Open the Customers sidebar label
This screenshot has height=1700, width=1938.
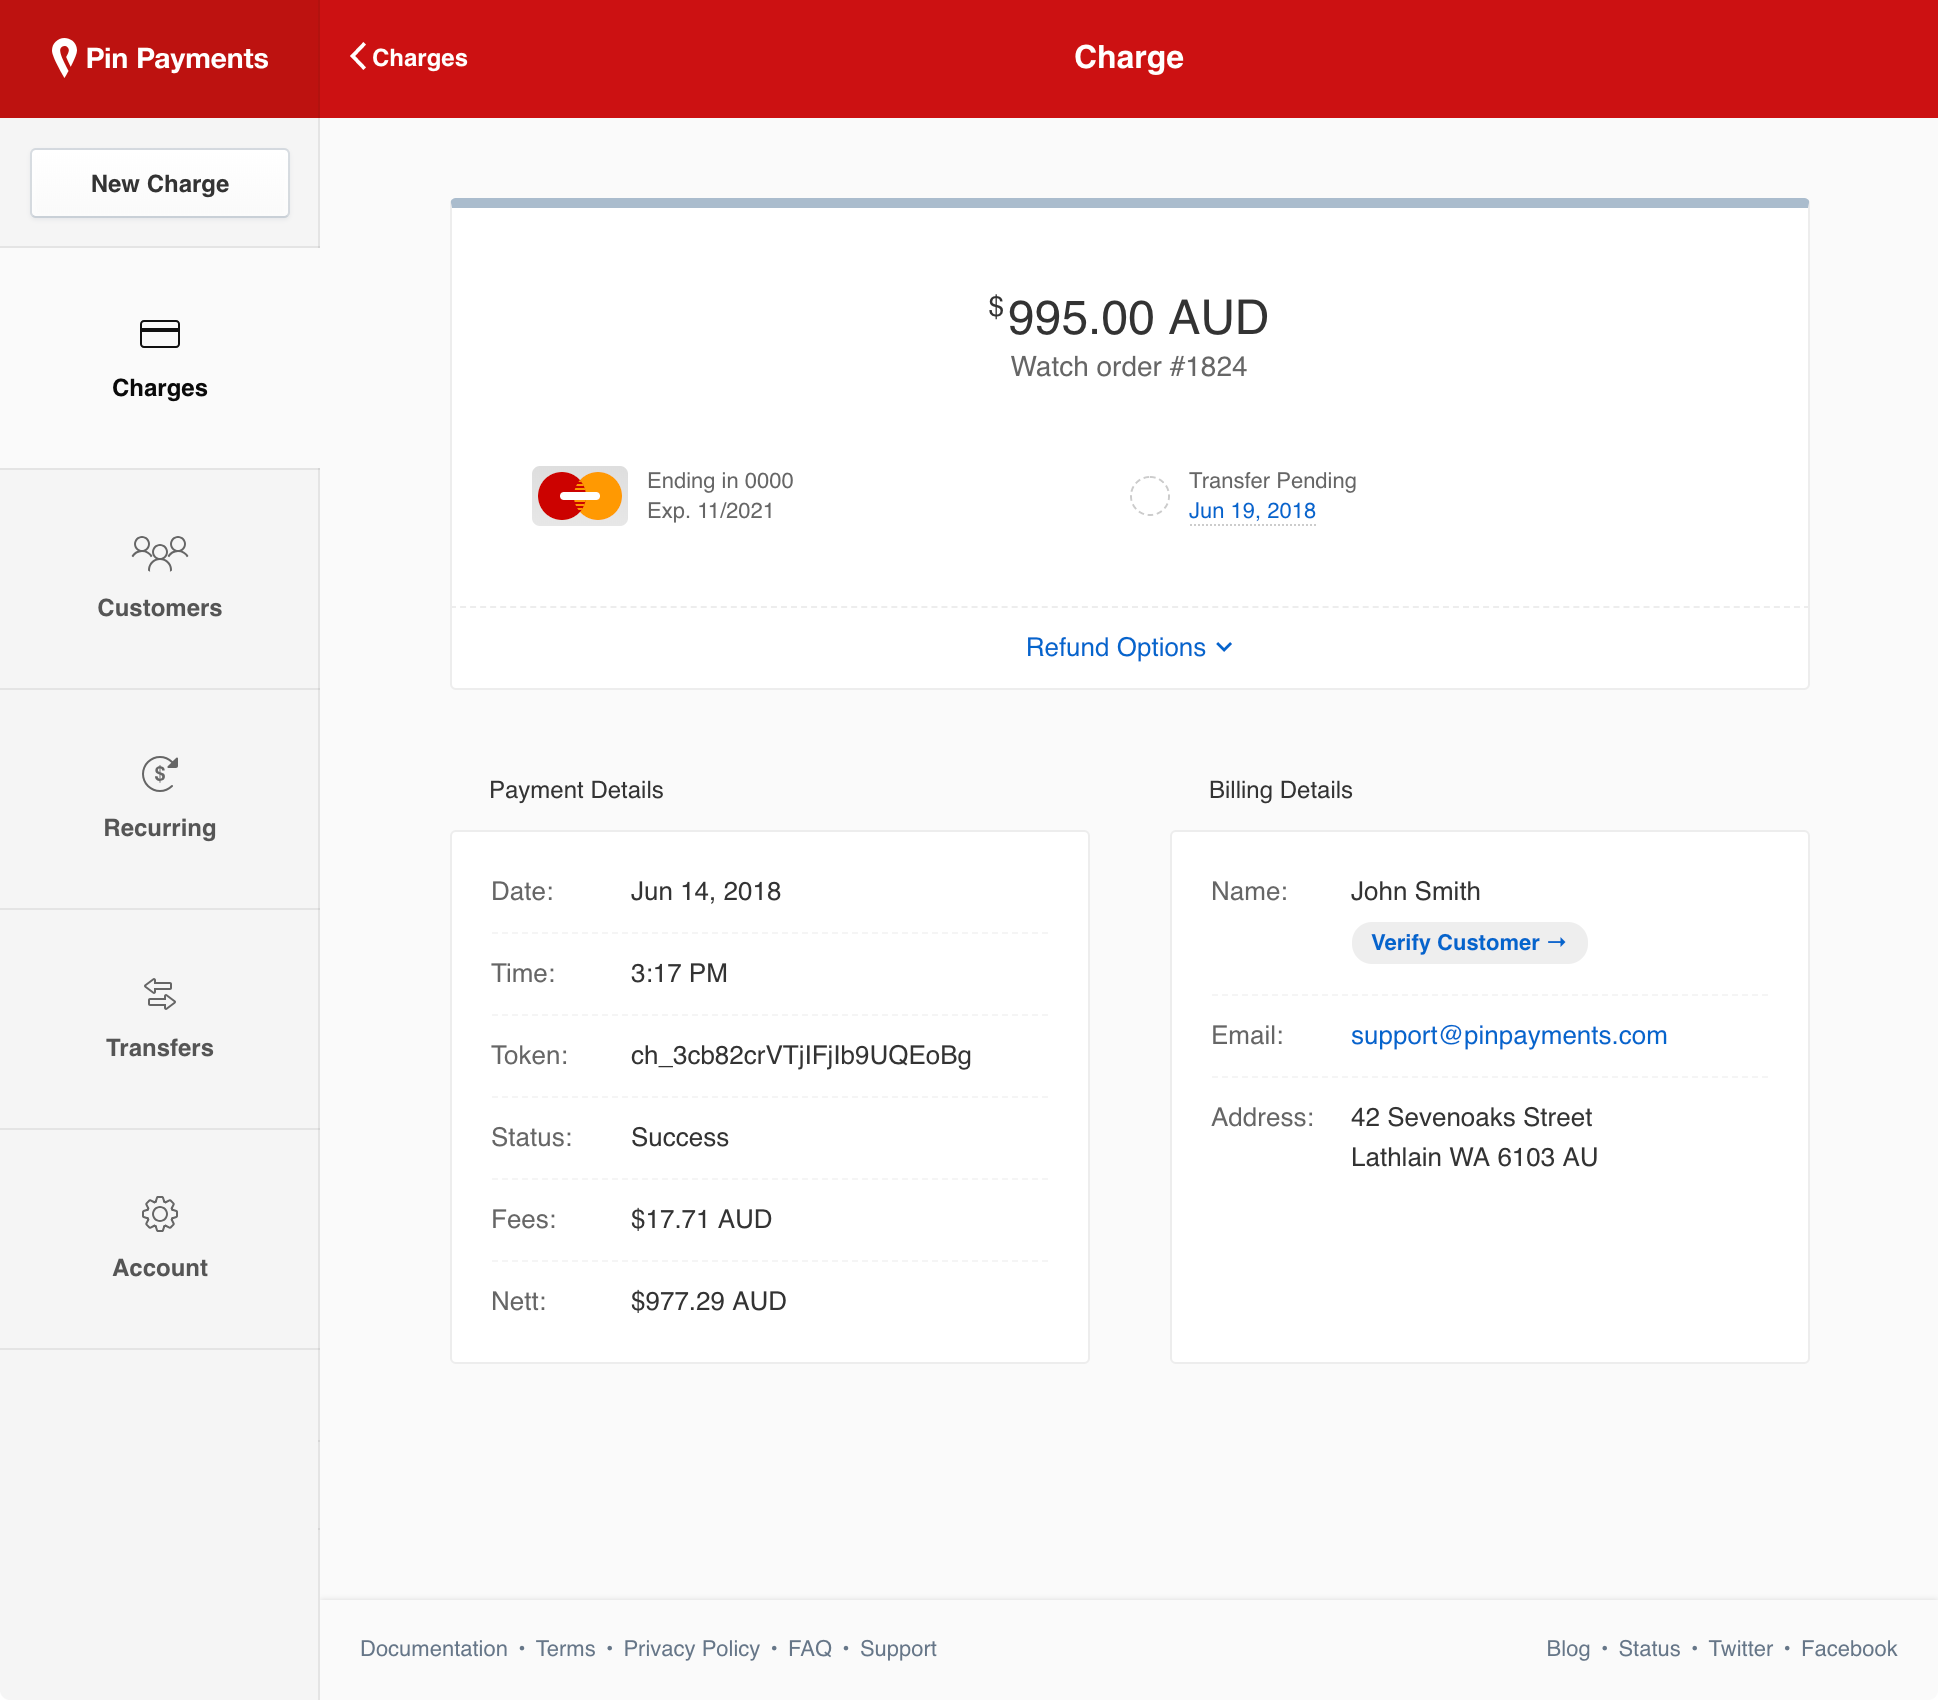pos(160,608)
